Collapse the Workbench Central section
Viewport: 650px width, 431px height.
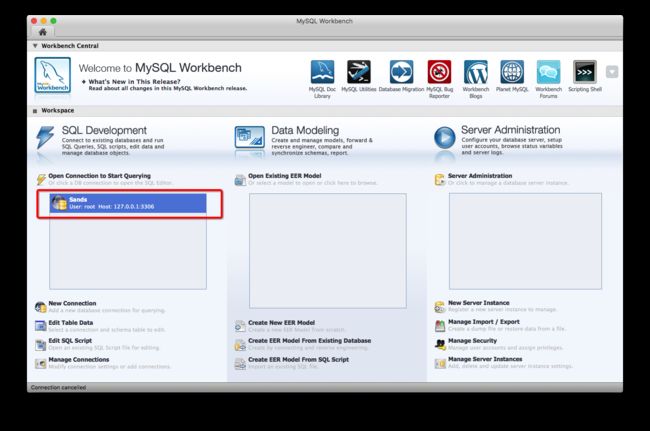click(x=35, y=46)
